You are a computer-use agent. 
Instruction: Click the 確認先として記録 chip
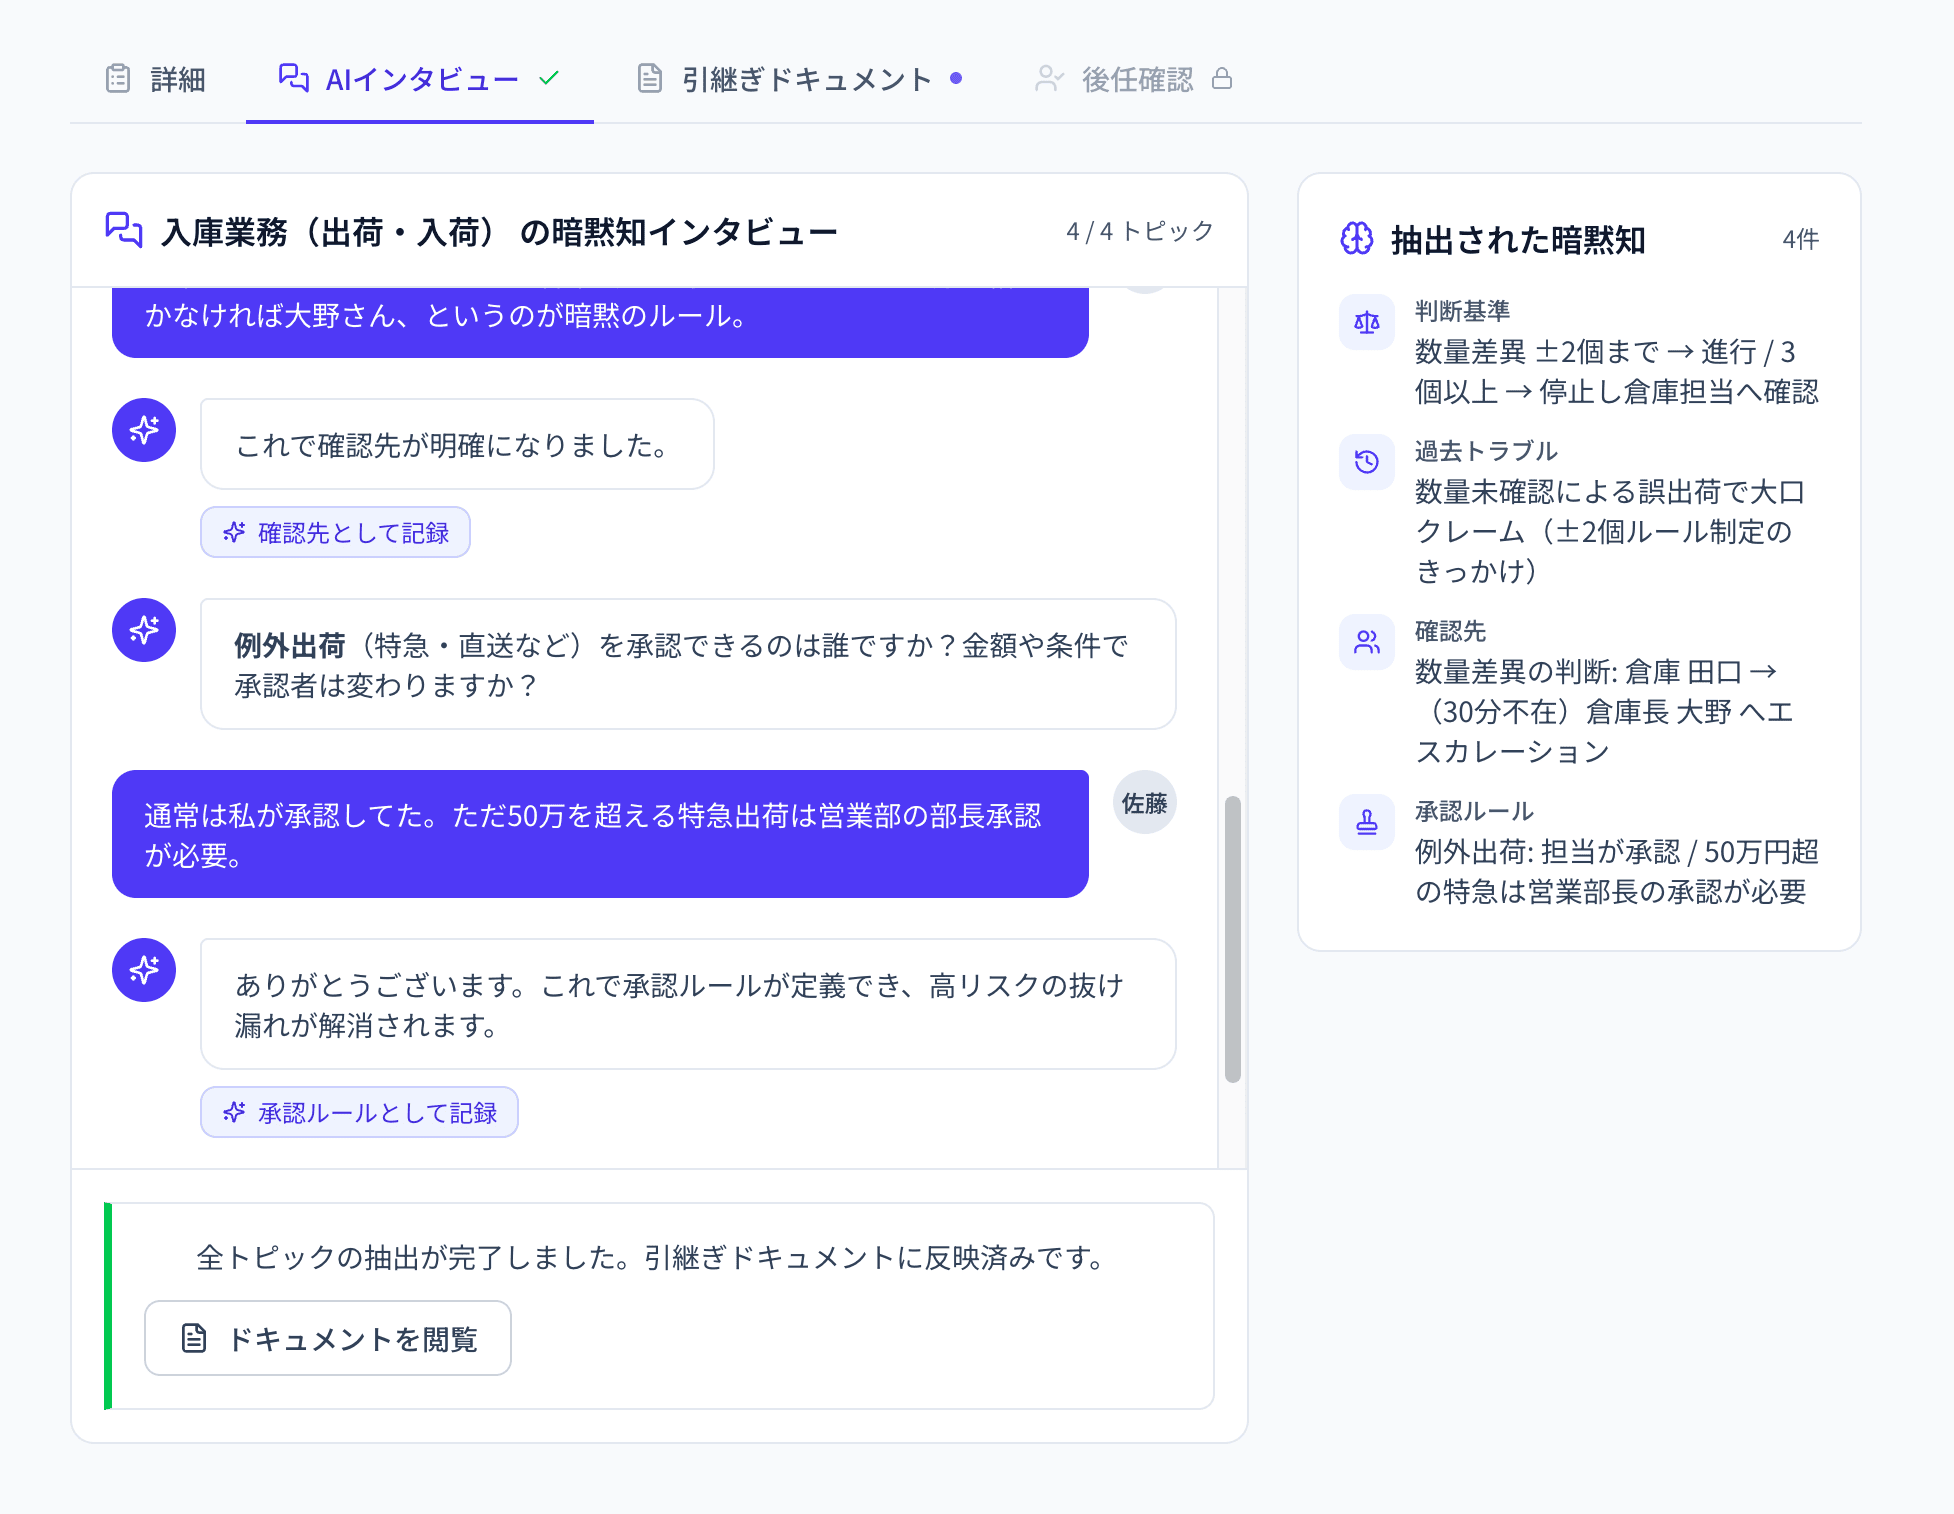click(x=335, y=532)
